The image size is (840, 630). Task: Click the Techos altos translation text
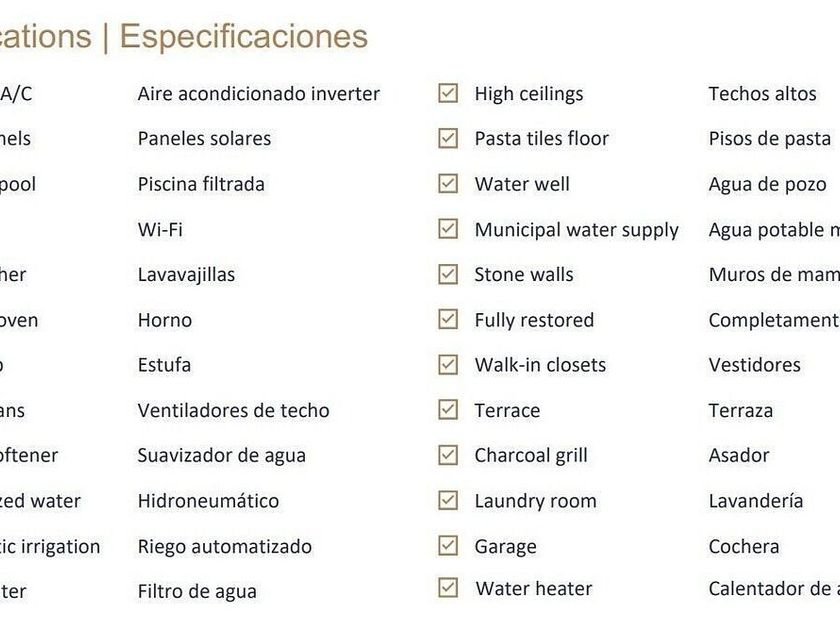(x=762, y=94)
